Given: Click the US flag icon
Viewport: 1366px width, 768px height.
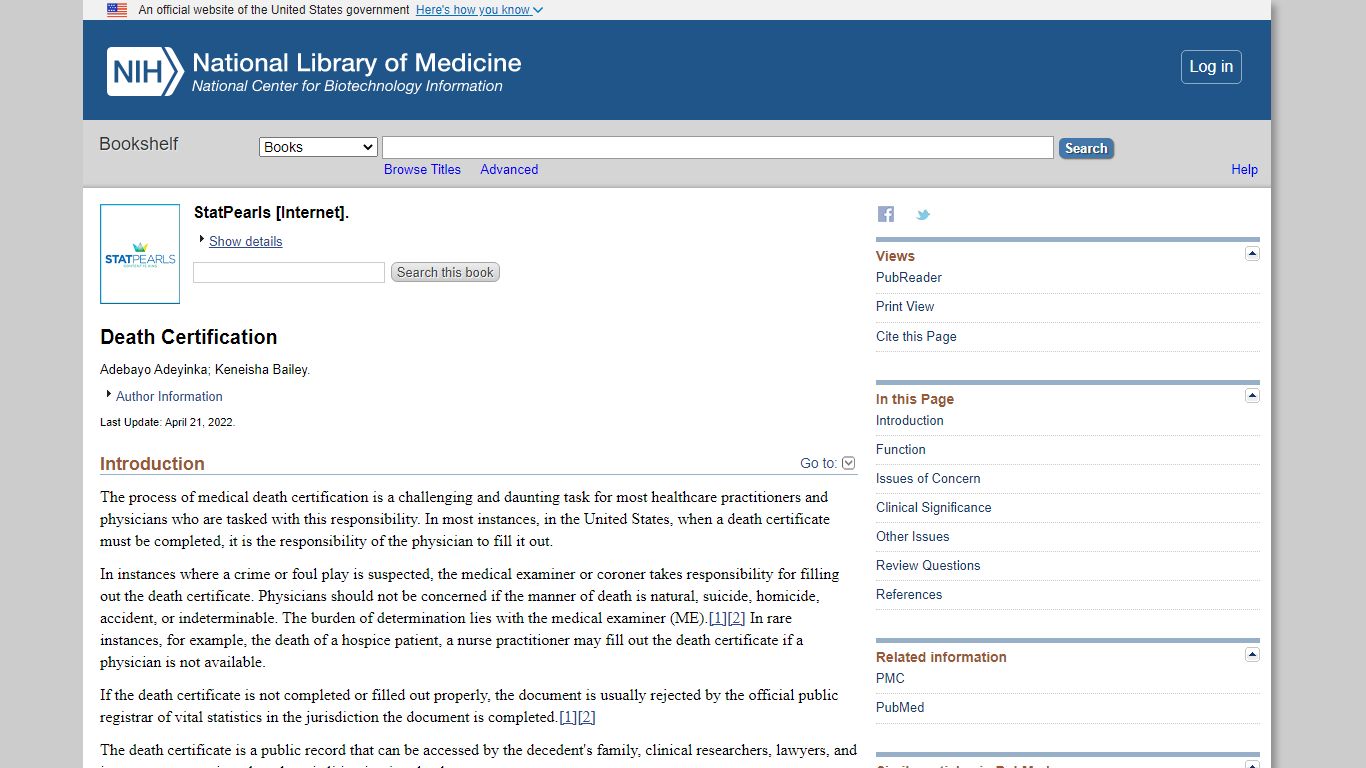Looking at the screenshot, I should click(x=117, y=10).
